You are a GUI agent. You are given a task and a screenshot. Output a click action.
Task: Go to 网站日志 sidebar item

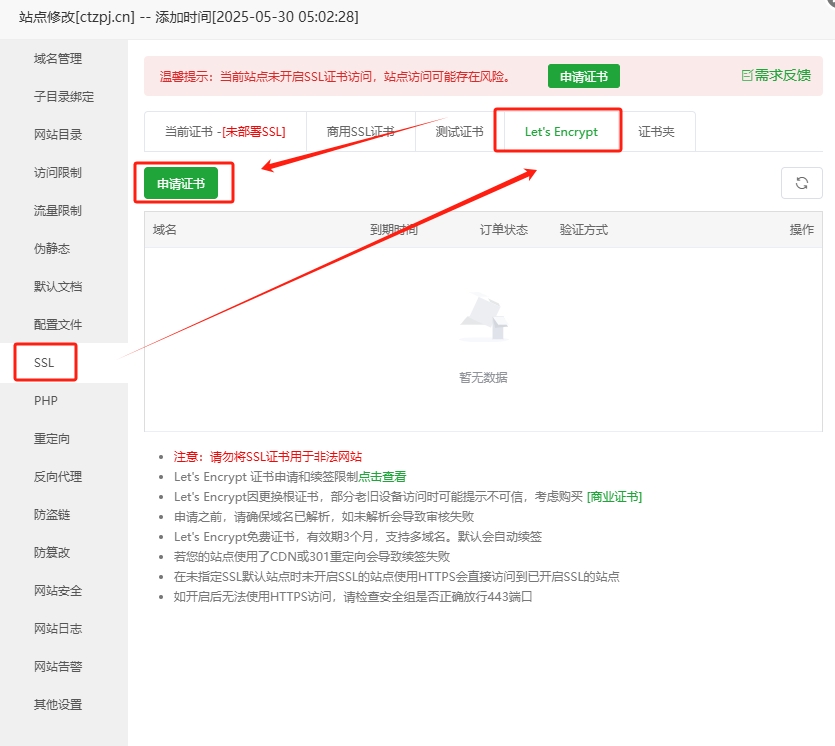coord(58,629)
